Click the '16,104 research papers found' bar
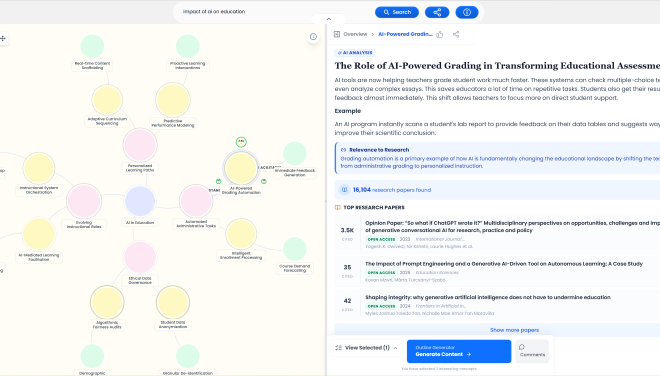The width and height of the screenshot is (660, 376). pyautogui.click(x=497, y=190)
